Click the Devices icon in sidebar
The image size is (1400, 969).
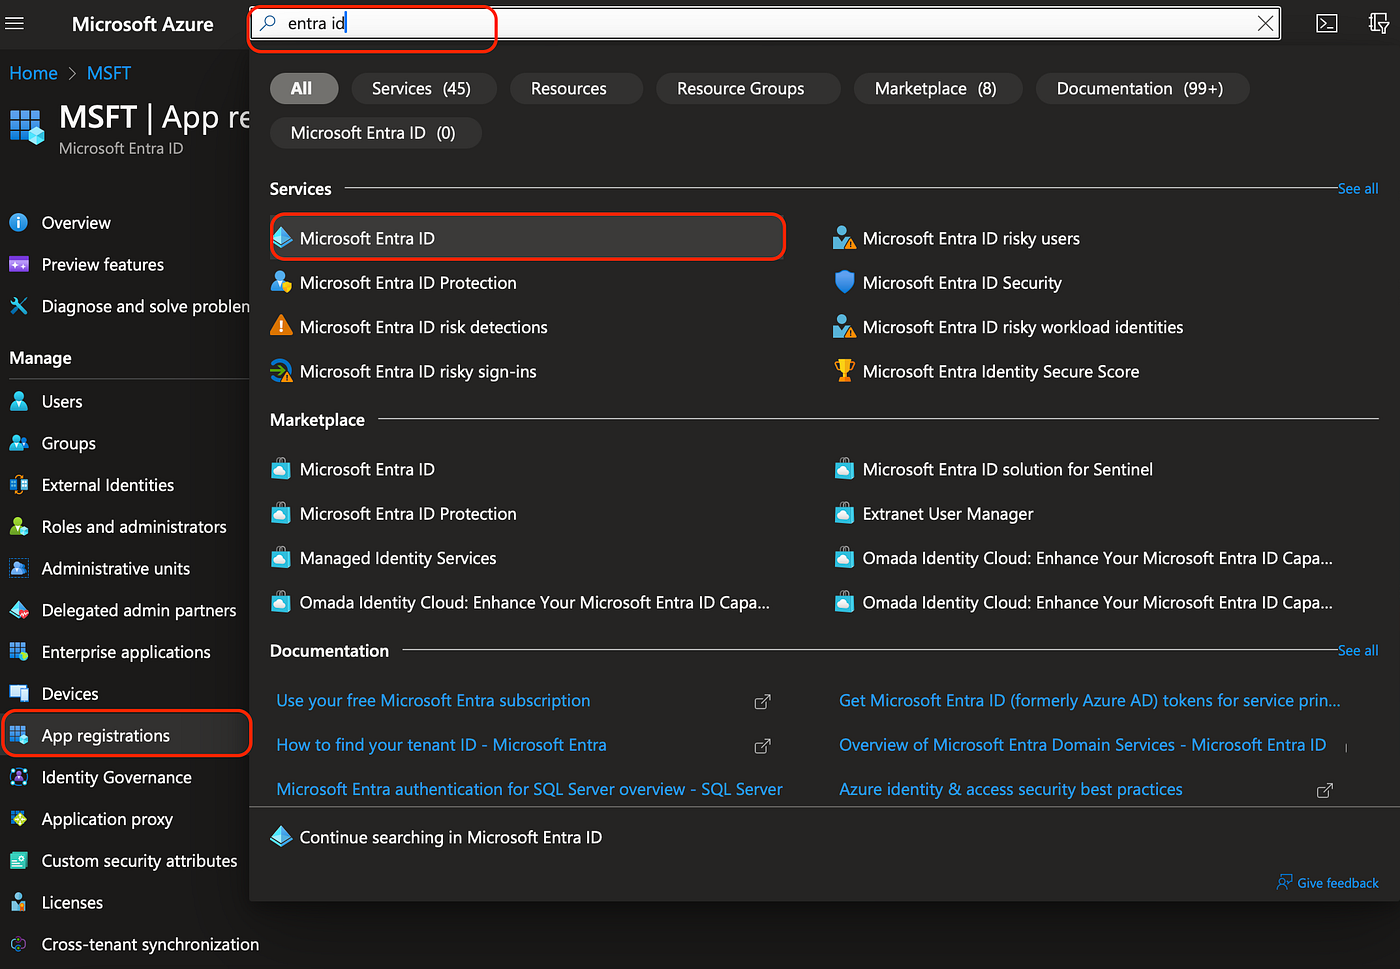(18, 693)
